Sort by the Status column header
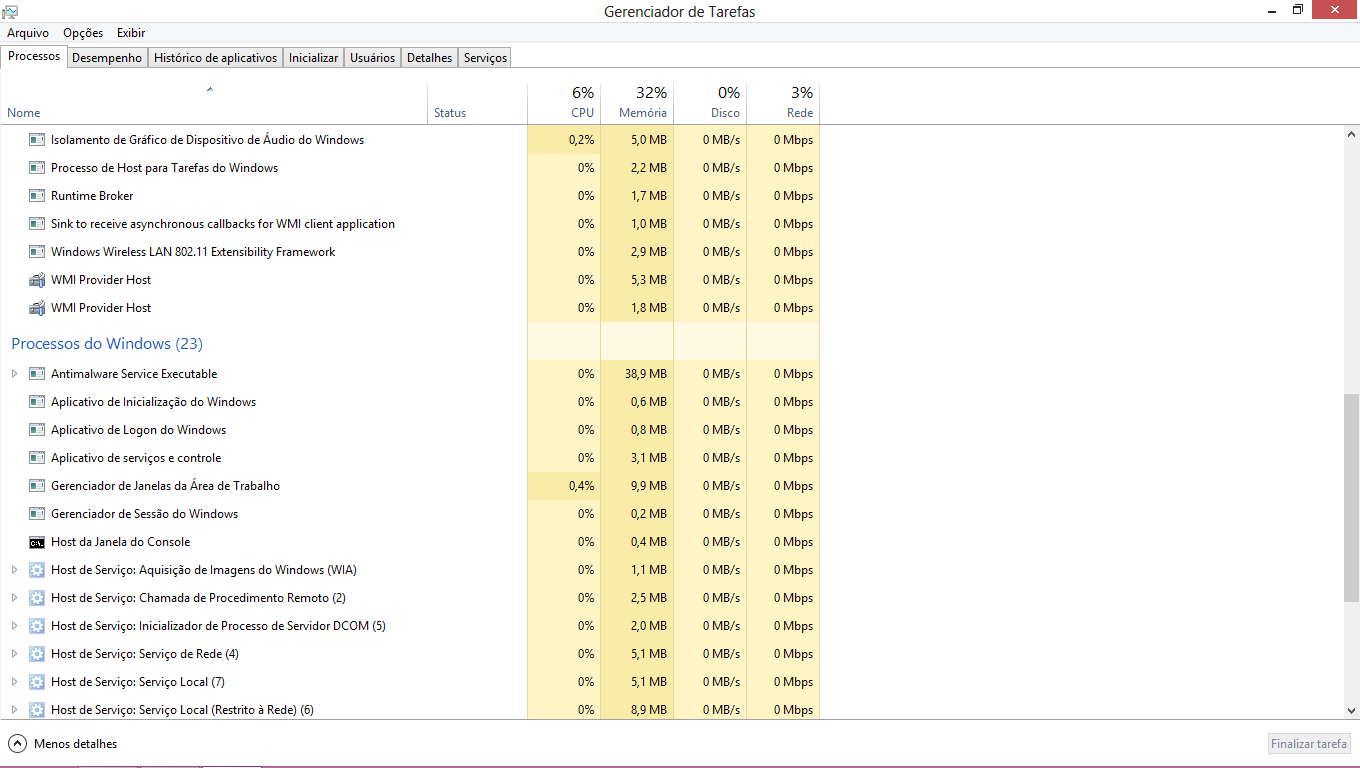 point(478,102)
